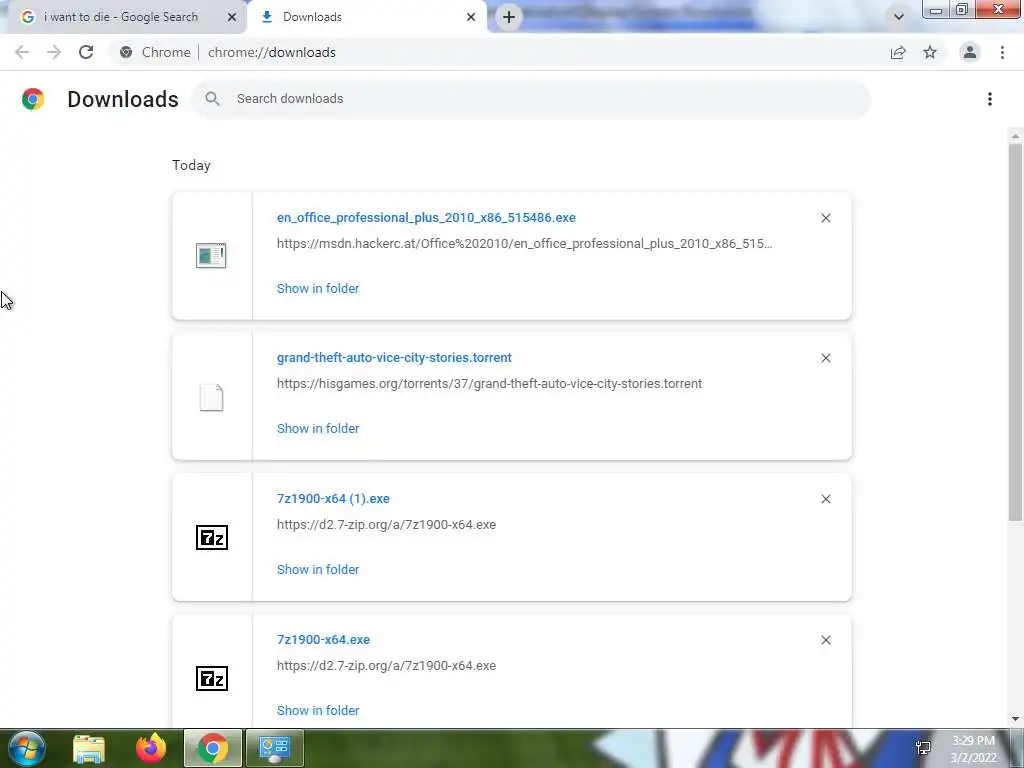
Task: Open the control panel taskbar item
Action: coord(274,748)
